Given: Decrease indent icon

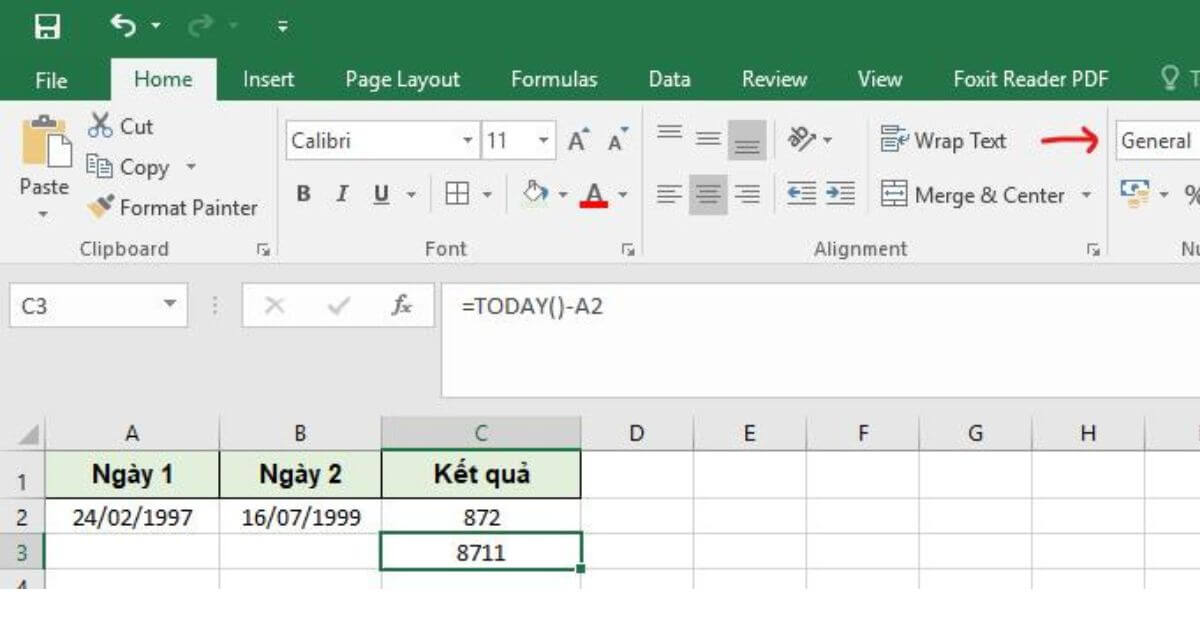Looking at the screenshot, I should coord(802,195).
